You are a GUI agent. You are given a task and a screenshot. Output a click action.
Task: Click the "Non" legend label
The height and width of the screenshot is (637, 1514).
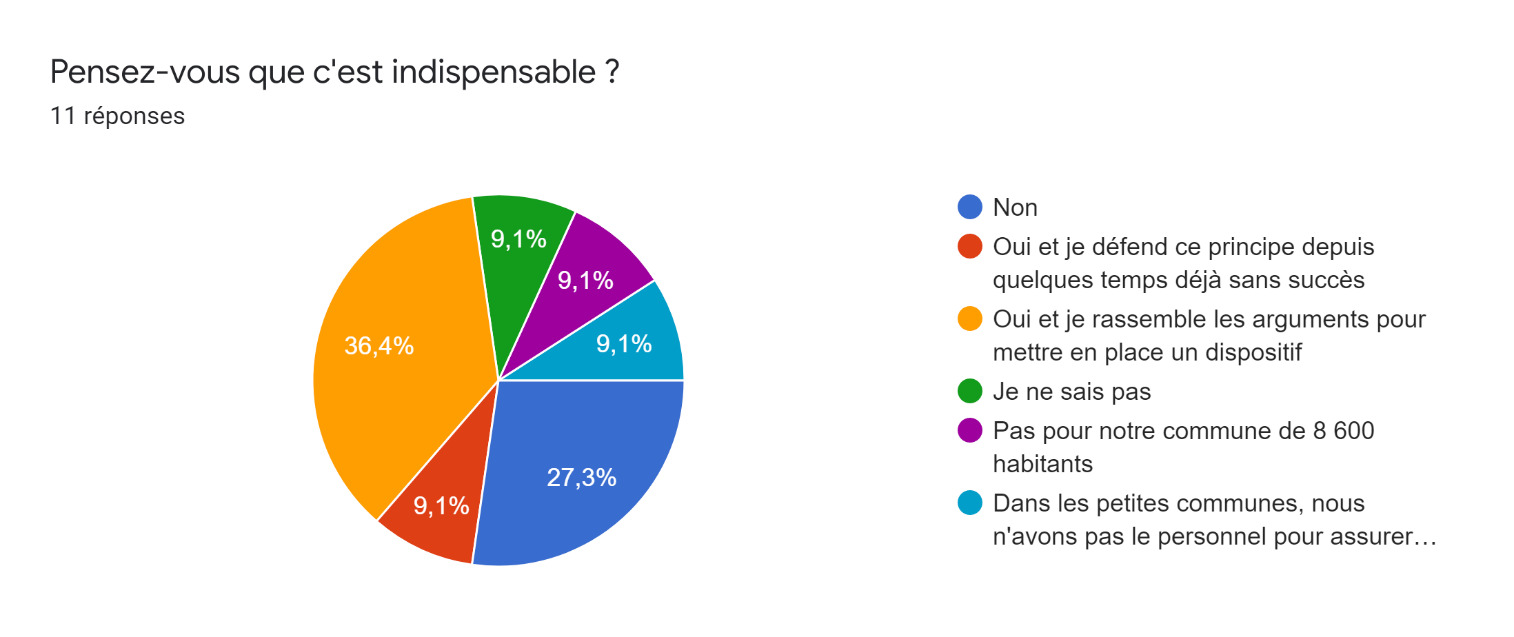(1015, 207)
